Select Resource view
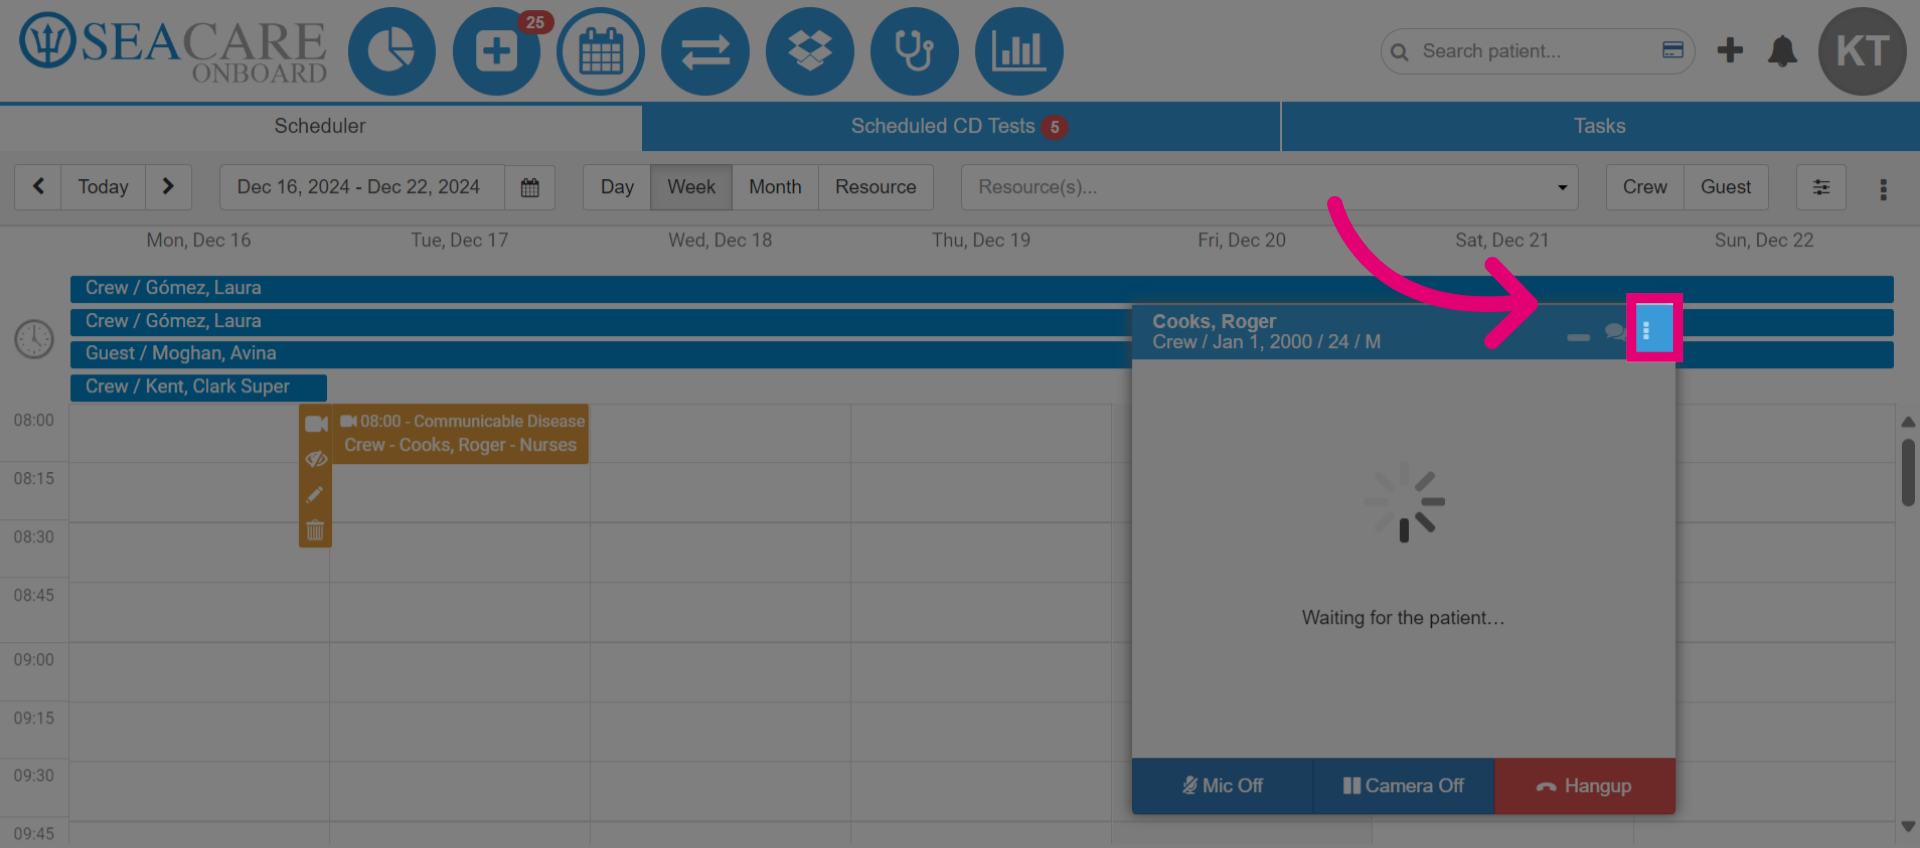This screenshot has width=1920, height=848. pyautogui.click(x=876, y=187)
